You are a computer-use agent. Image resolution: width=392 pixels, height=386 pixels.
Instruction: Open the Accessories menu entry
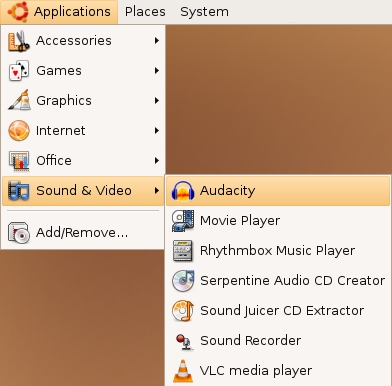[x=83, y=41]
